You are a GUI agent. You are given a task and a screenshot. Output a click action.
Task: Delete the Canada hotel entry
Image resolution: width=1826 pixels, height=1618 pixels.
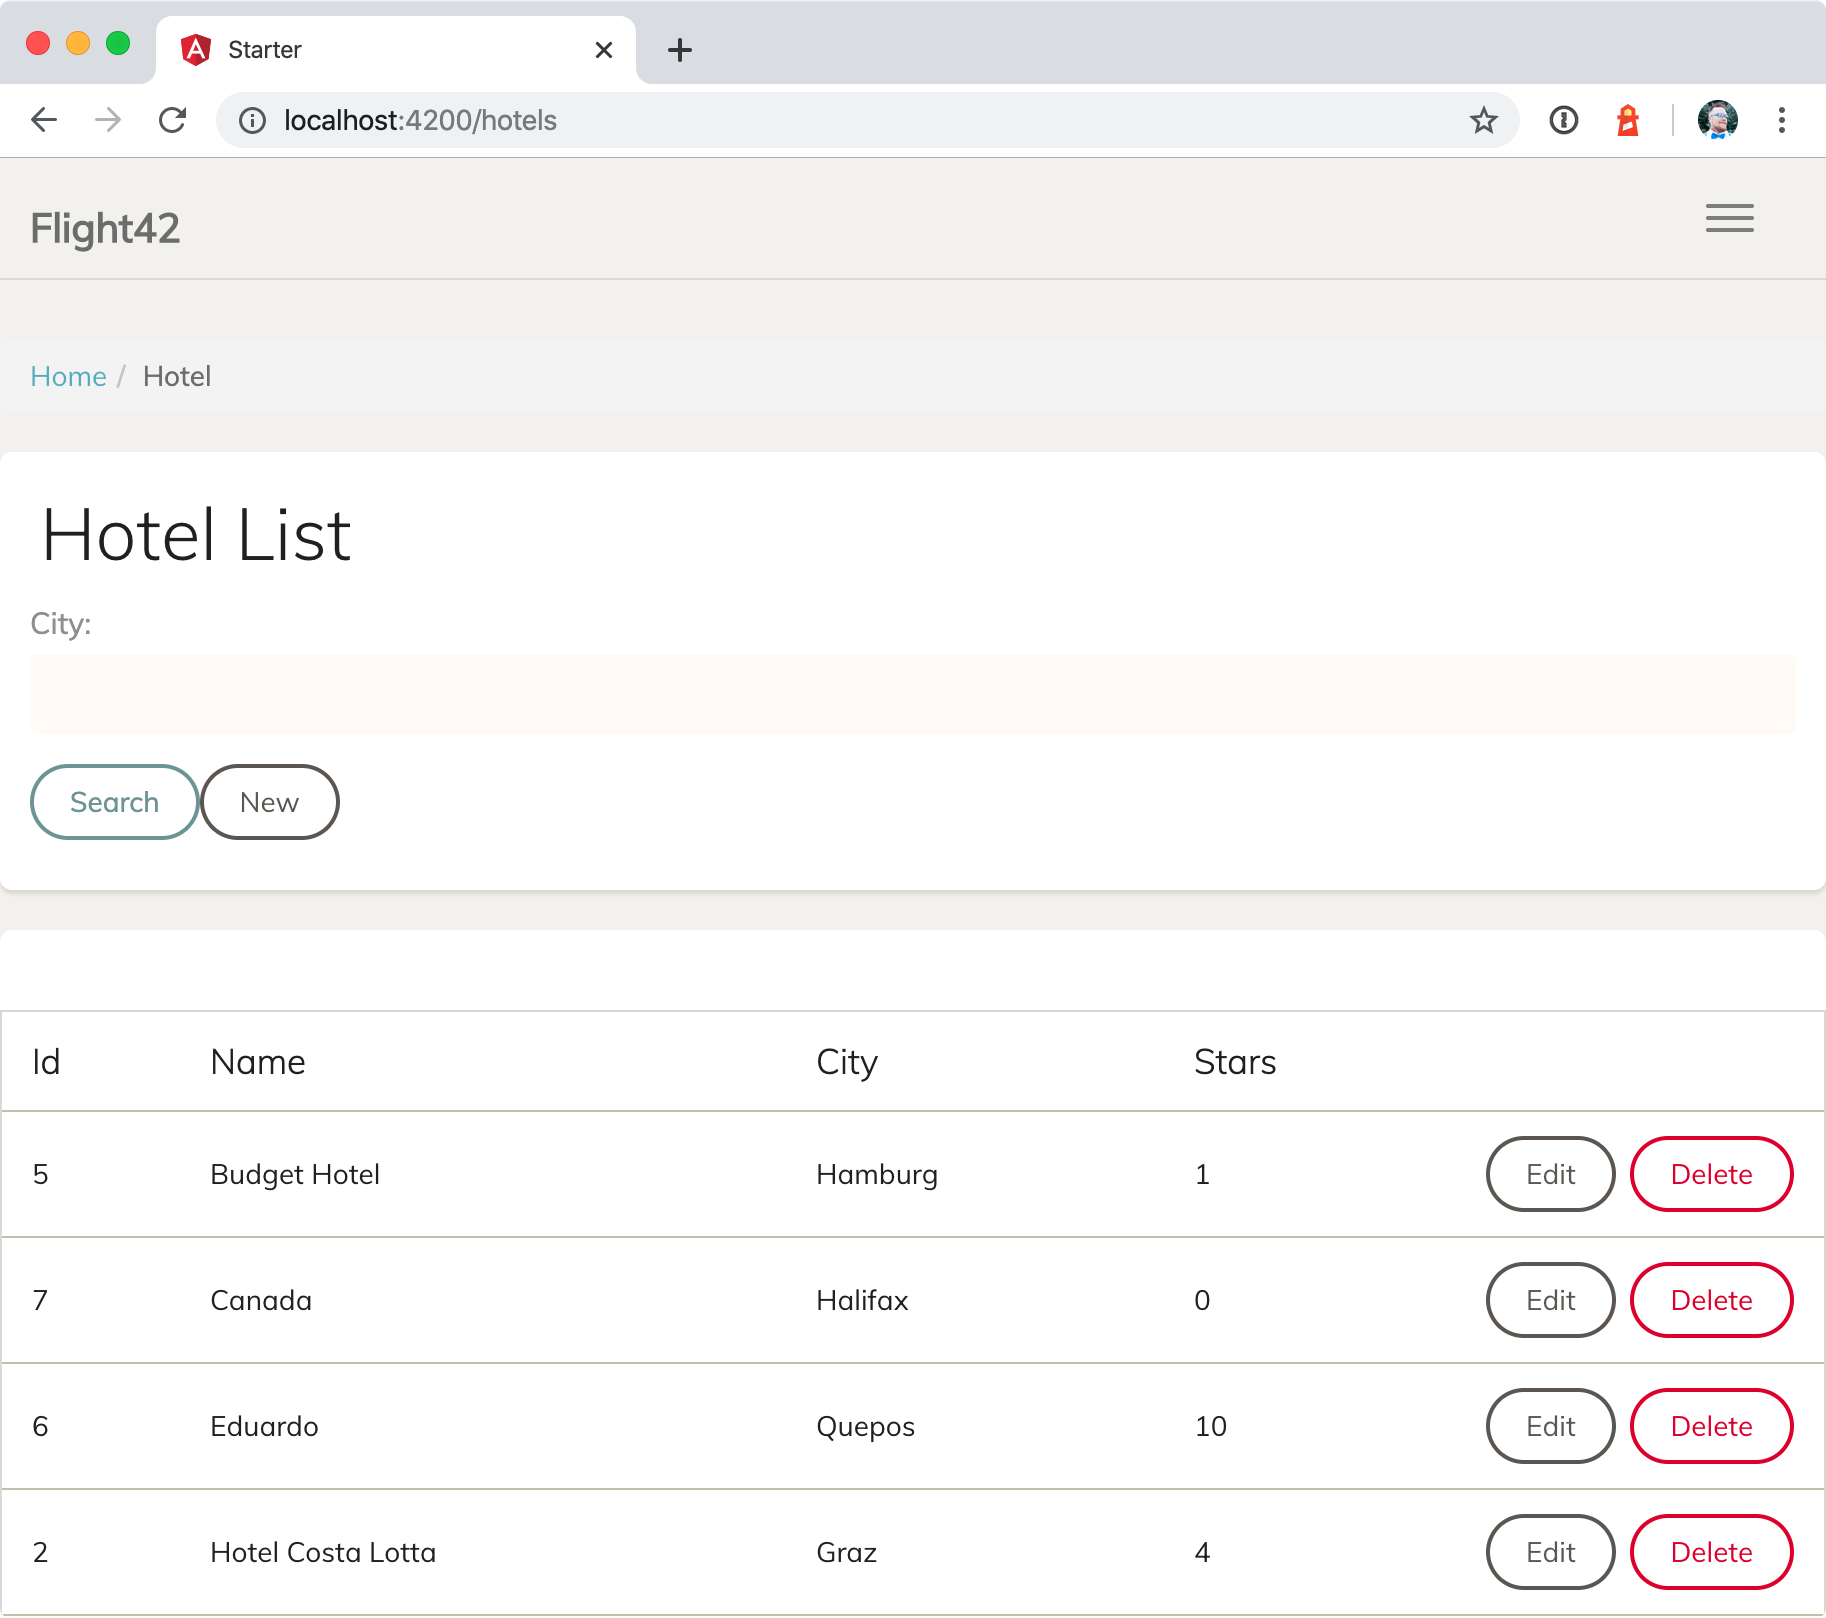[1711, 1300]
